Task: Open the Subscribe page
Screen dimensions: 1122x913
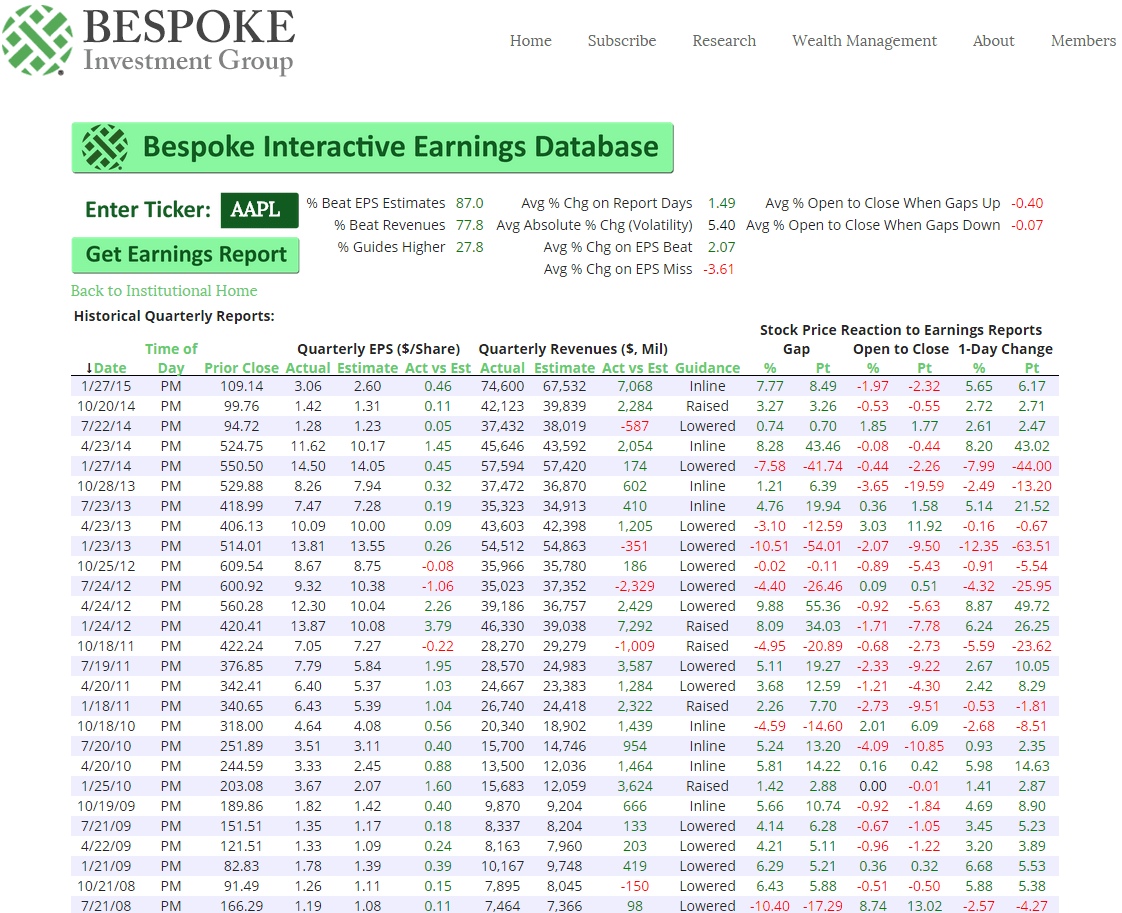Action: point(622,41)
